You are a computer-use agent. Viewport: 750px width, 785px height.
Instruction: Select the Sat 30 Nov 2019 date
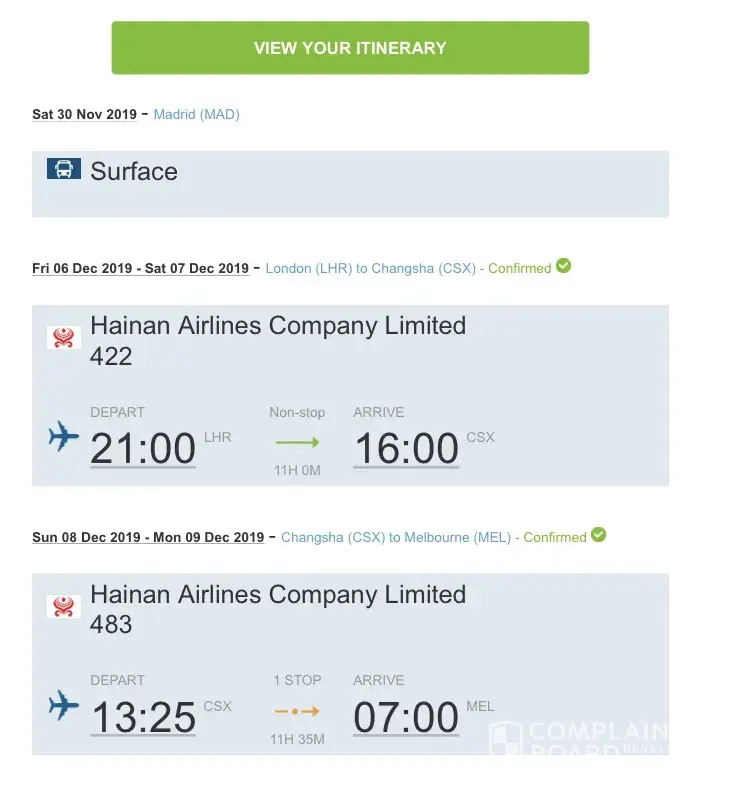pos(84,114)
